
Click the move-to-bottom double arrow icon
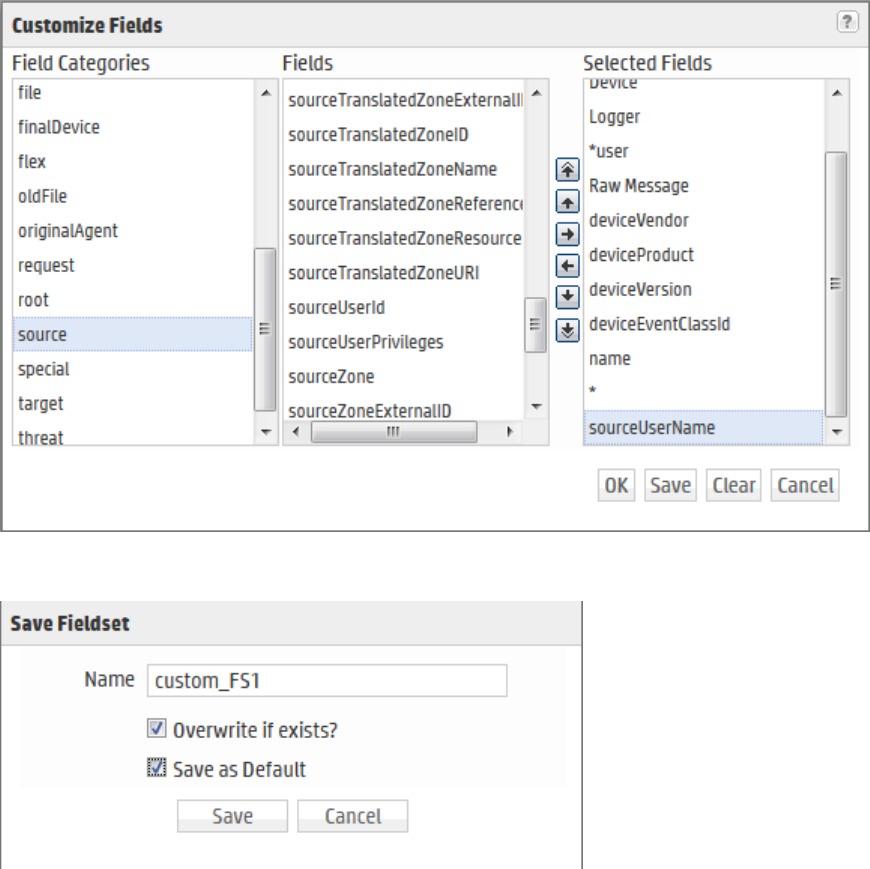point(567,330)
